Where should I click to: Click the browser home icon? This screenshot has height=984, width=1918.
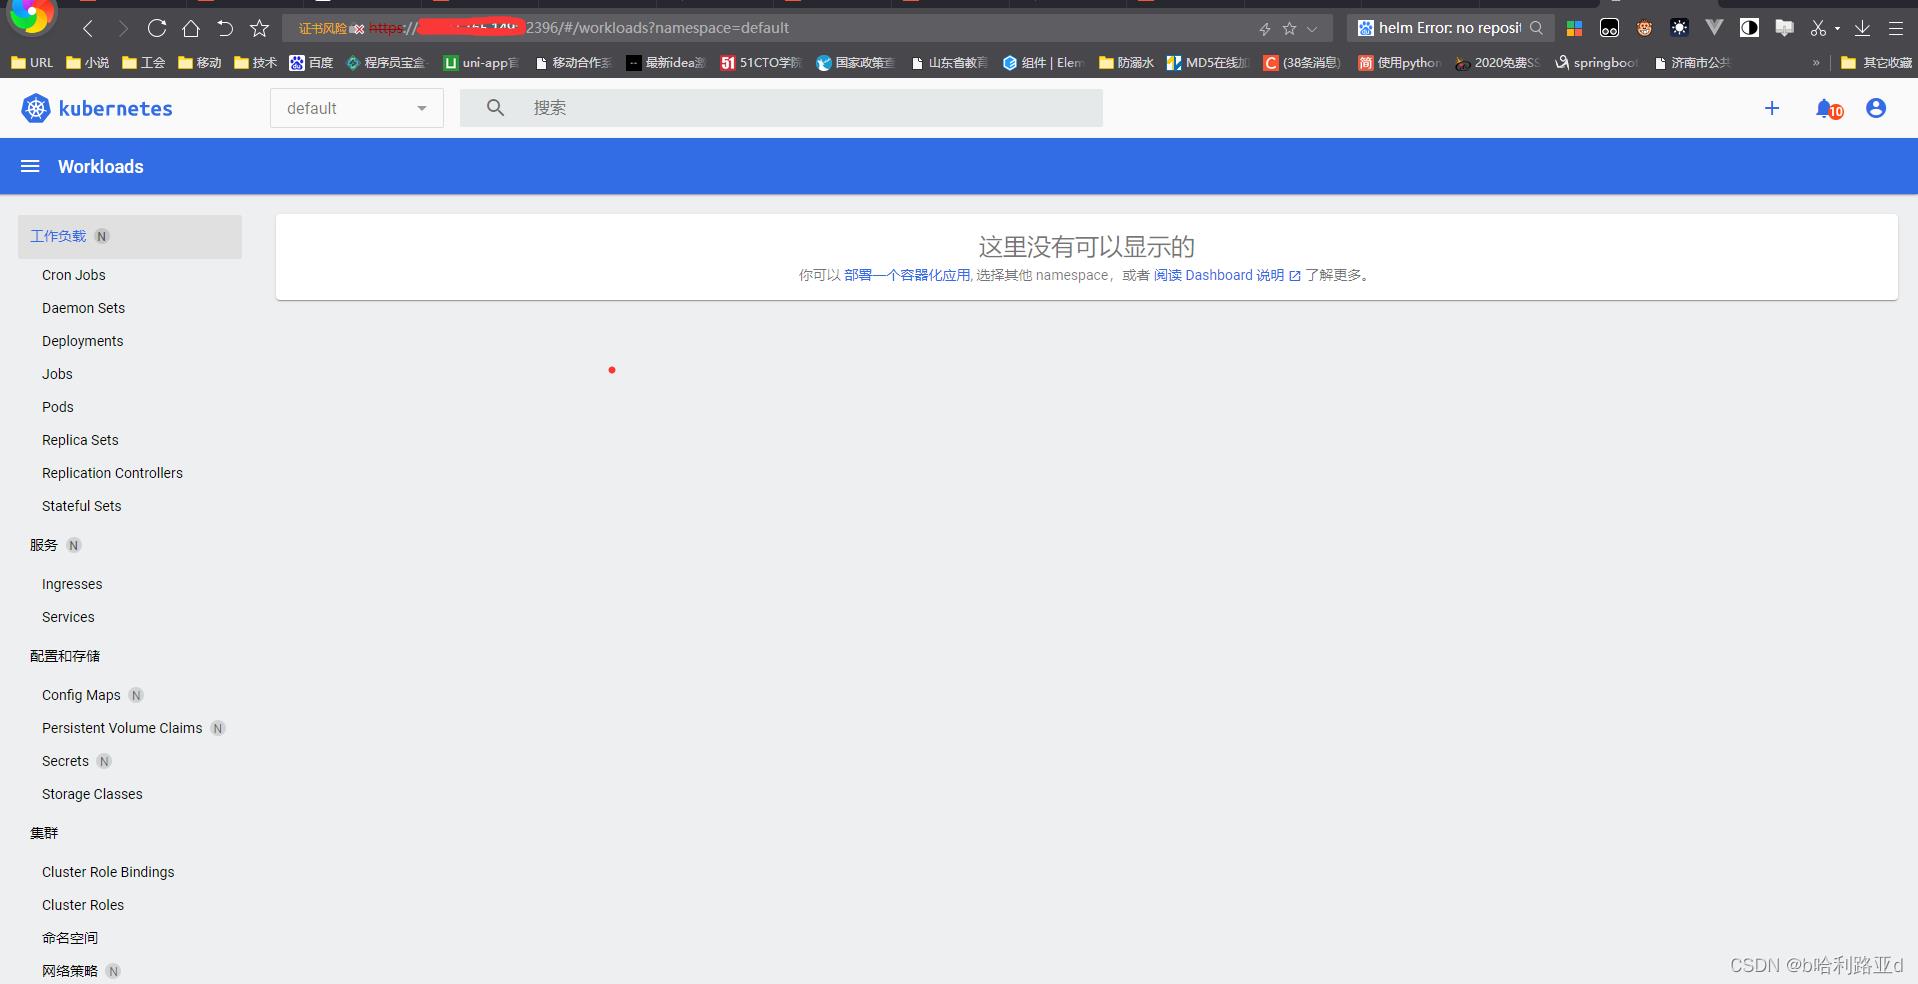190,28
